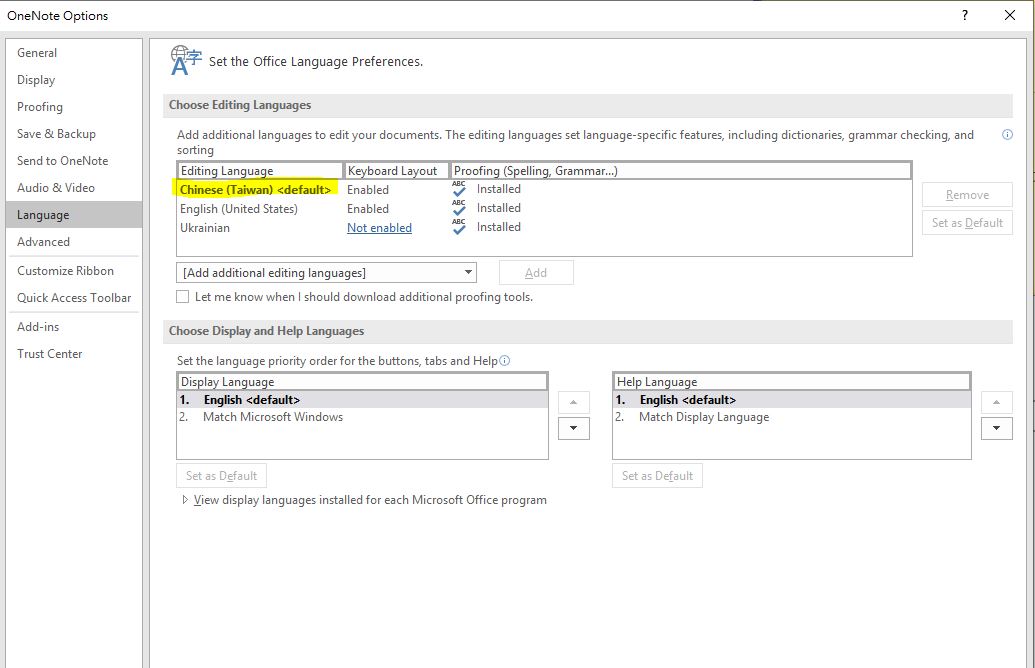Move help language down with the arrow
This screenshot has height=668, width=1035.
pos(997,428)
